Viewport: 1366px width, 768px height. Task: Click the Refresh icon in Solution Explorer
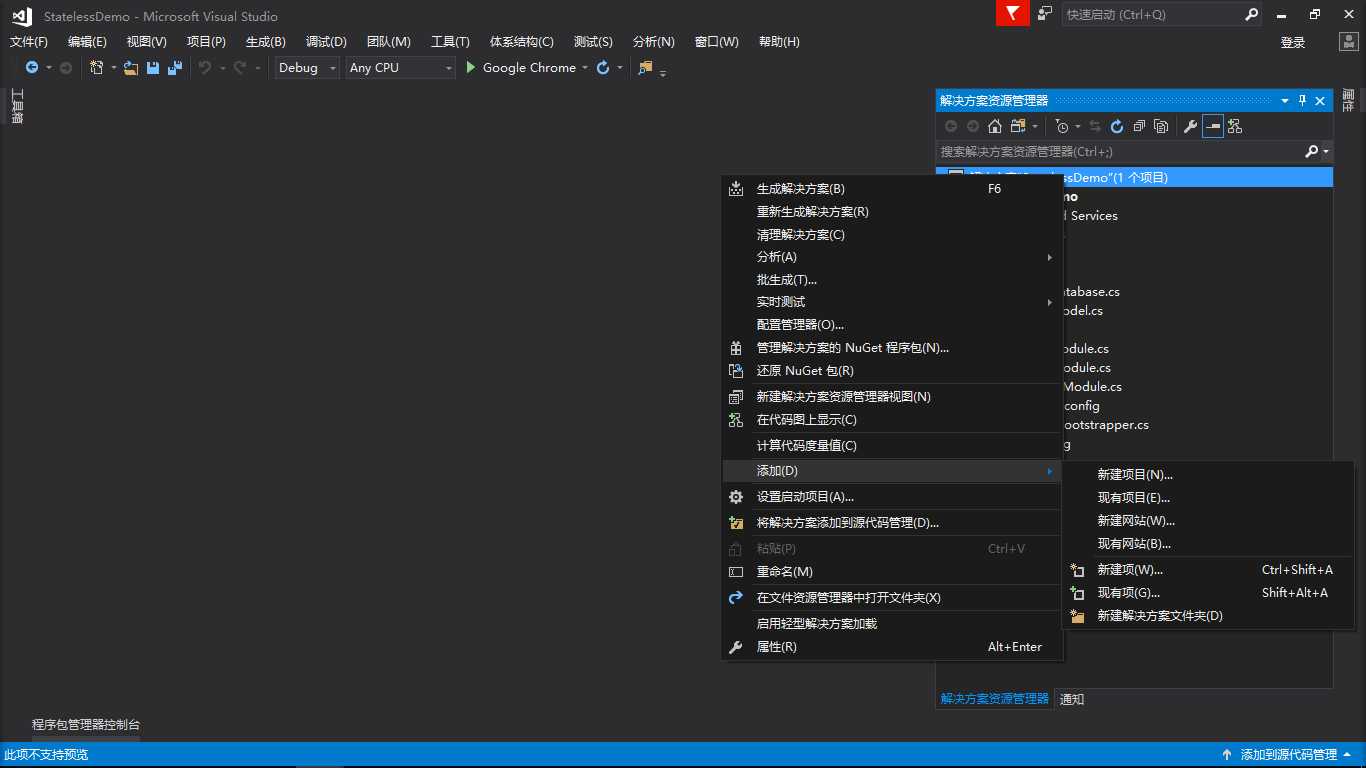coord(1117,126)
